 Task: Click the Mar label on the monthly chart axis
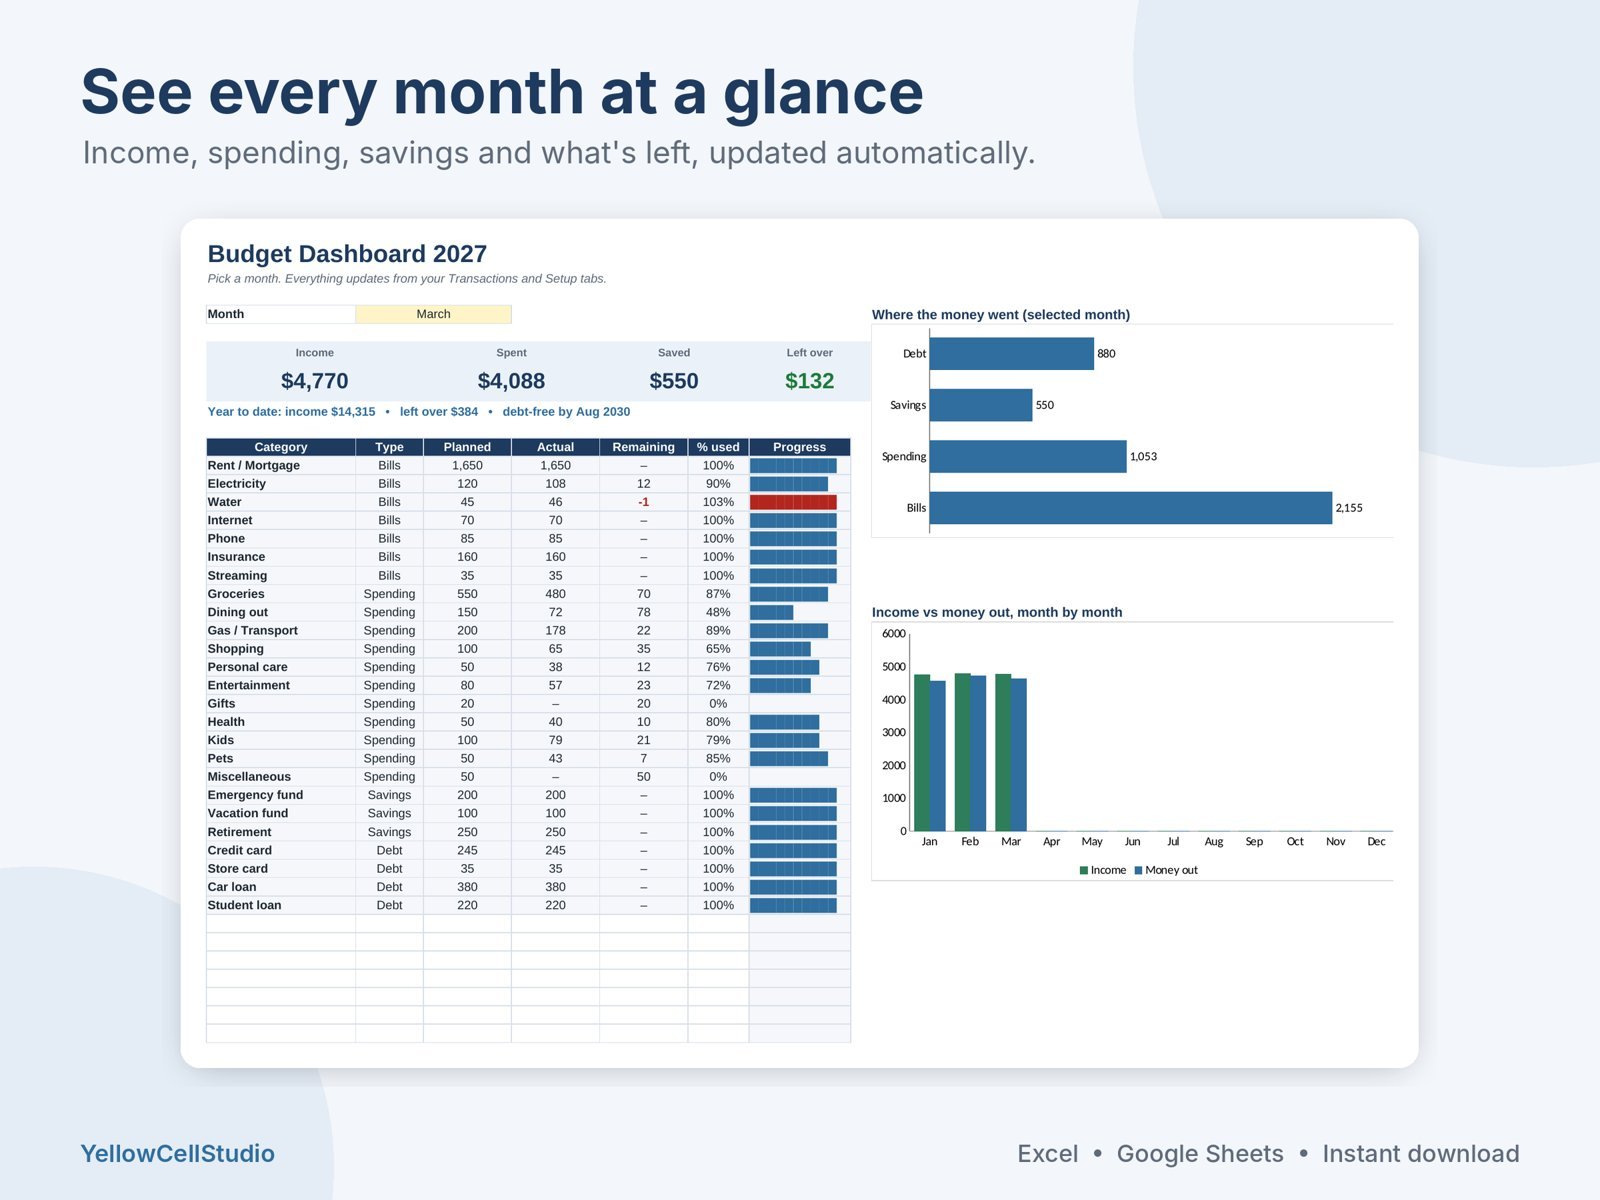pos(1011,842)
